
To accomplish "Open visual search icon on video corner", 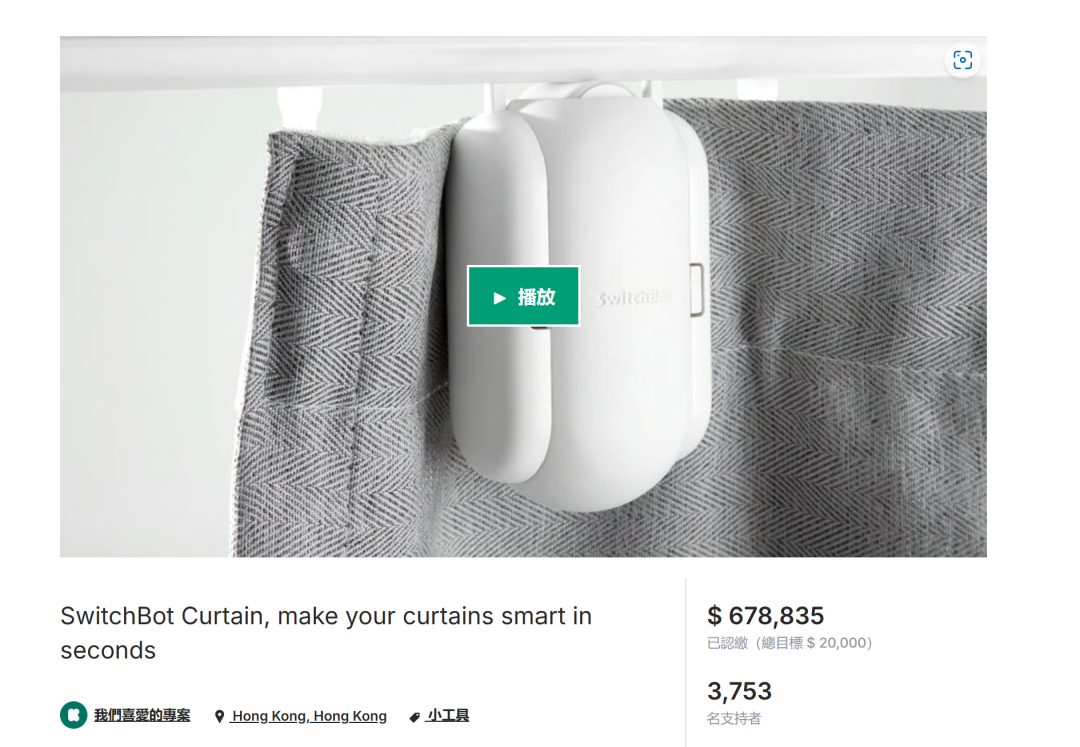I will pyautogui.click(x=962, y=60).
